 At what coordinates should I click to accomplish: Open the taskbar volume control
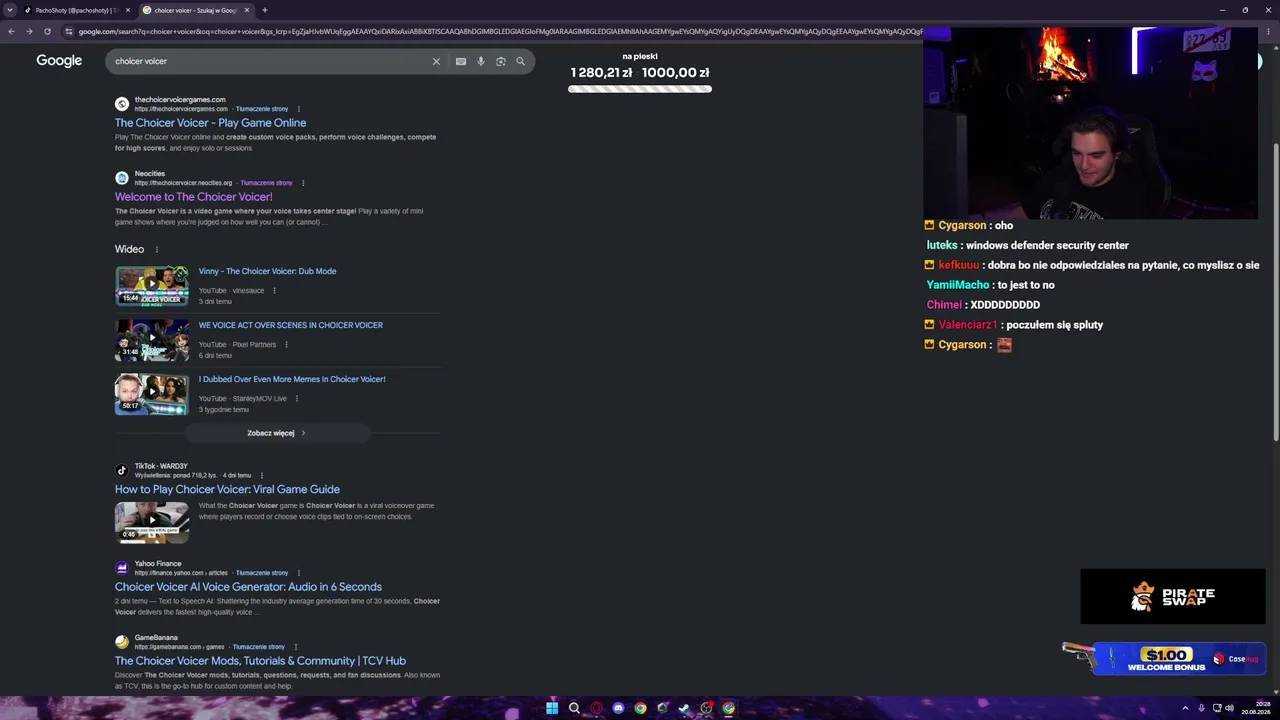click(1230, 708)
